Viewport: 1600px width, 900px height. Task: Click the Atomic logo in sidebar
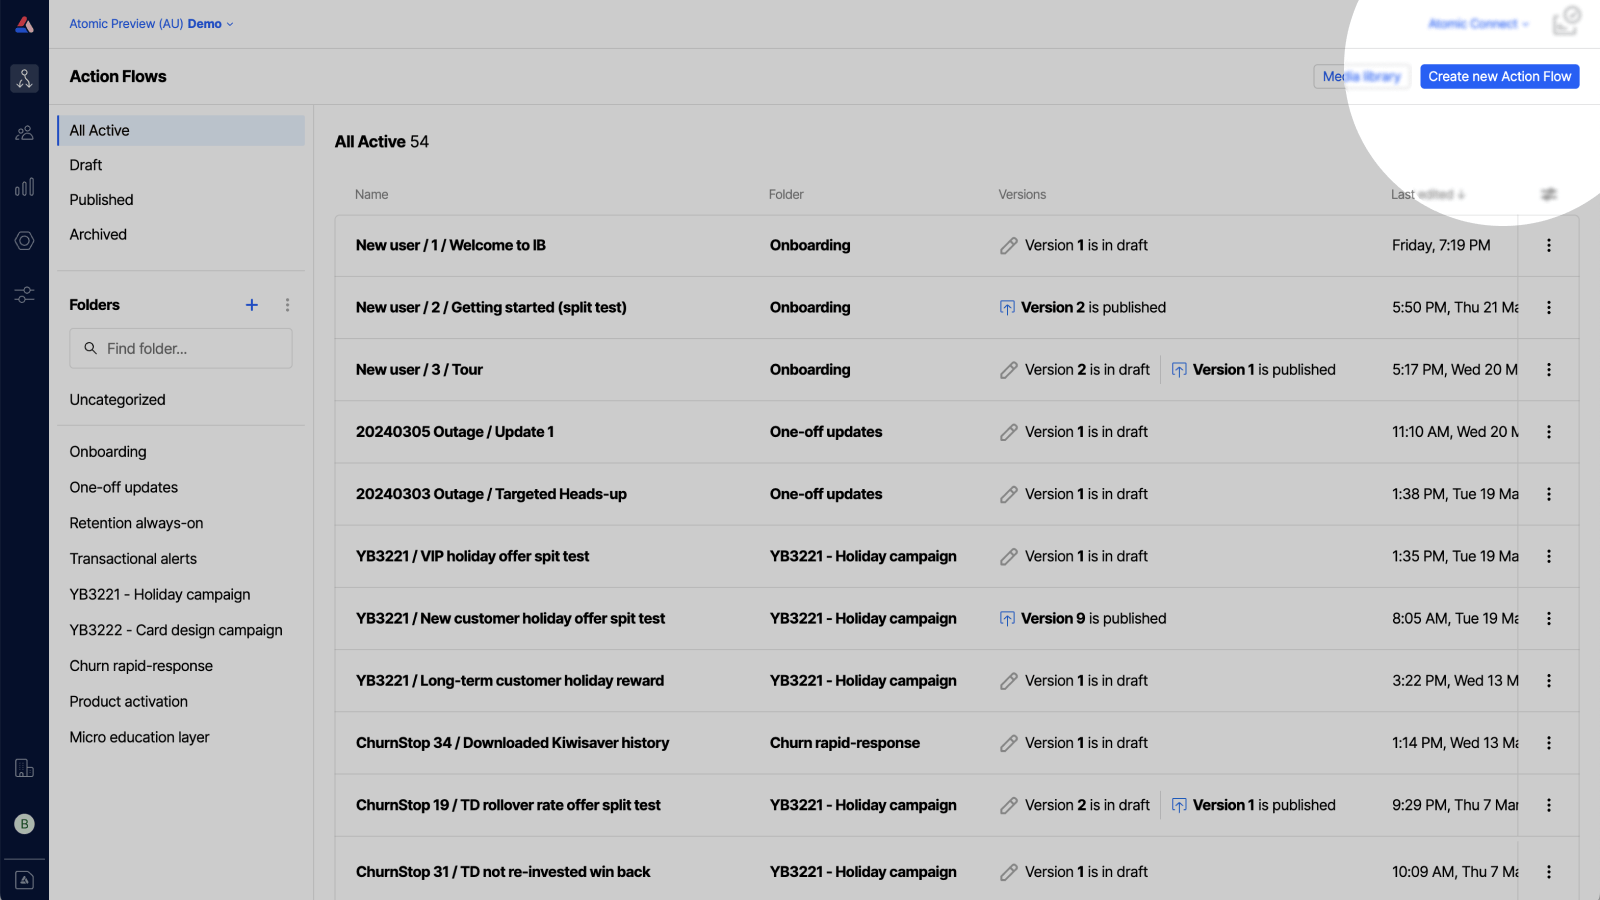pyautogui.click(x=24, y=24)
